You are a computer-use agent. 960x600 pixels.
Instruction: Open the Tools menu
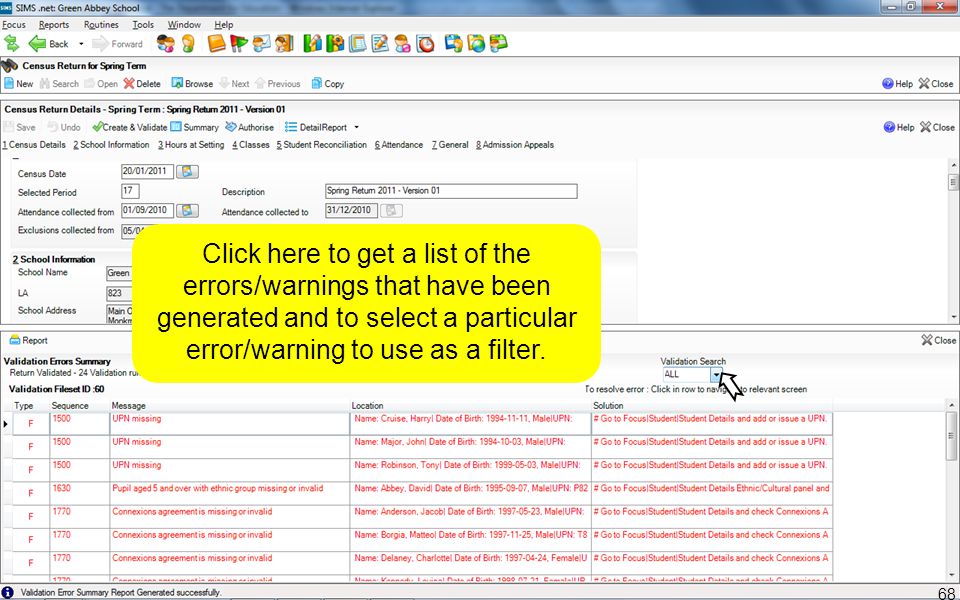[143, 24]
